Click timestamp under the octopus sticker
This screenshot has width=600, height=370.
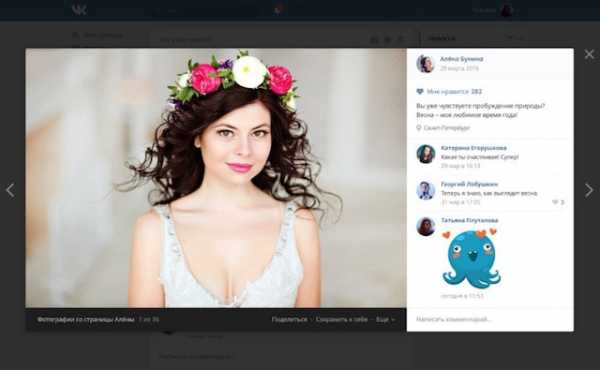[x=462, y=296]
